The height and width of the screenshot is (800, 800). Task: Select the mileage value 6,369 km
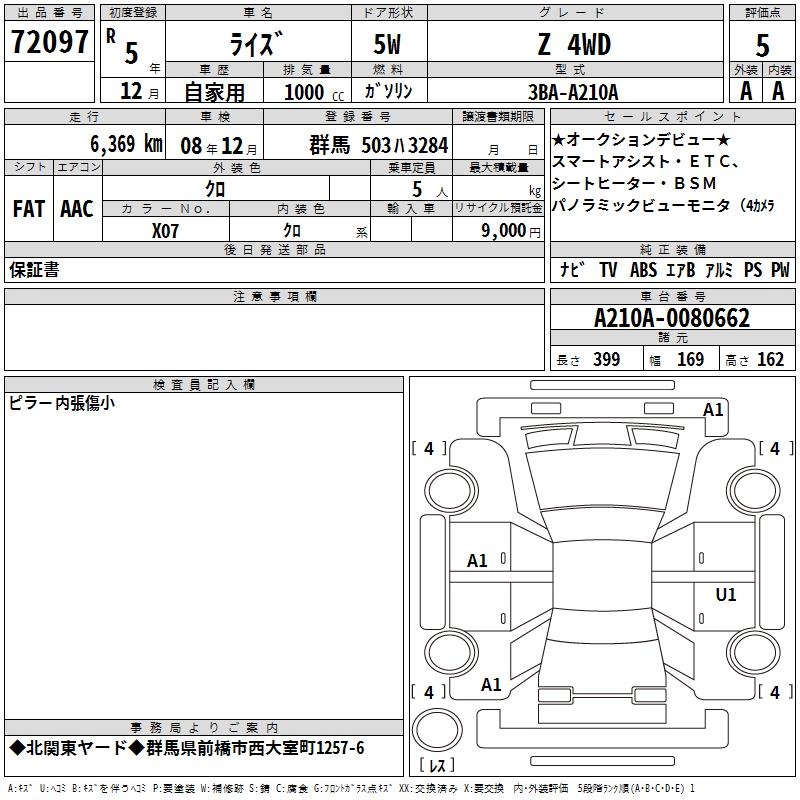[x=127, y=144]
